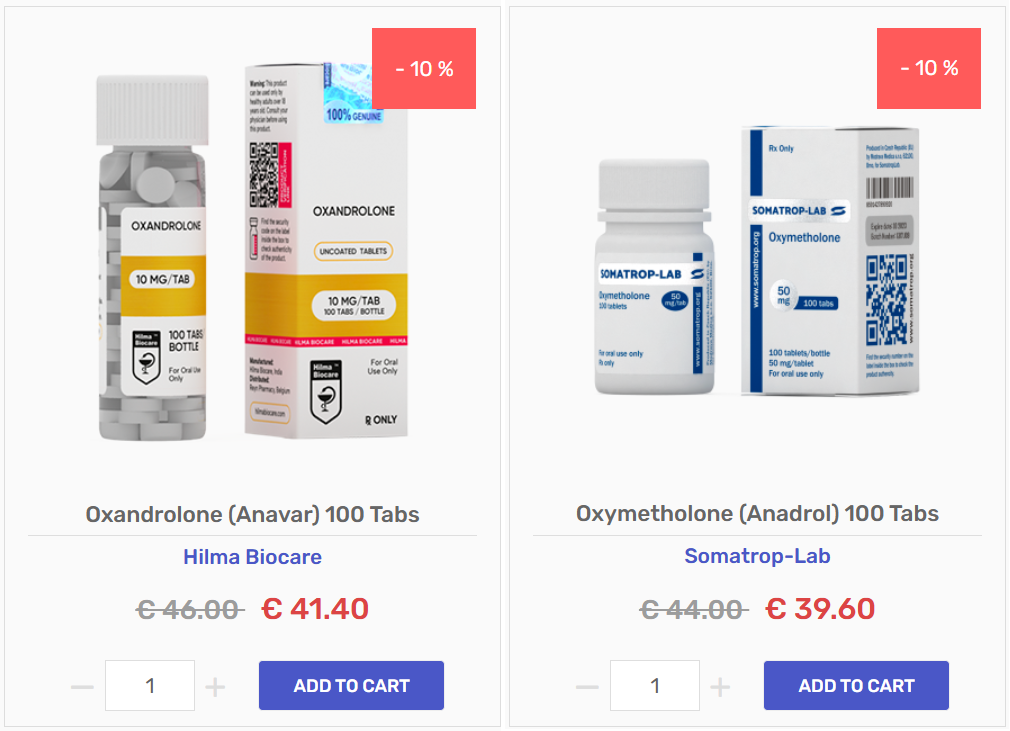
Task: View the Oxymetholone Somatrop-Lab product image
Action: (x=758, y=260)
